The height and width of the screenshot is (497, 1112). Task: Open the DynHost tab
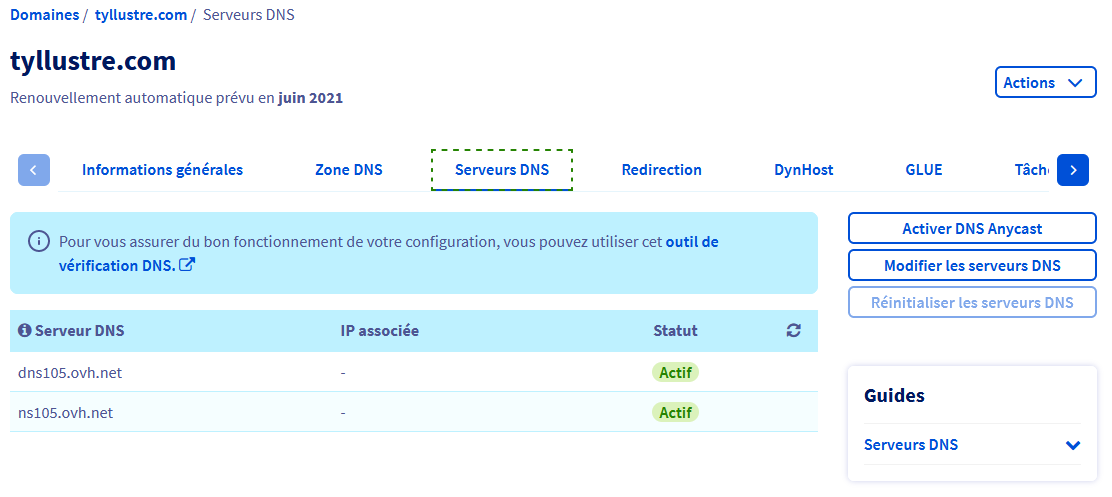click(803, 170)
